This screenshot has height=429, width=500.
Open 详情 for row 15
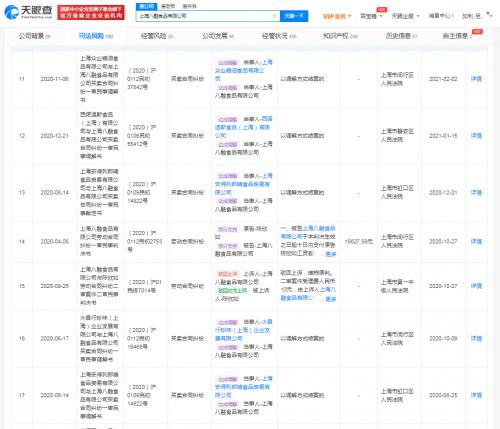[x=476, y=286]
